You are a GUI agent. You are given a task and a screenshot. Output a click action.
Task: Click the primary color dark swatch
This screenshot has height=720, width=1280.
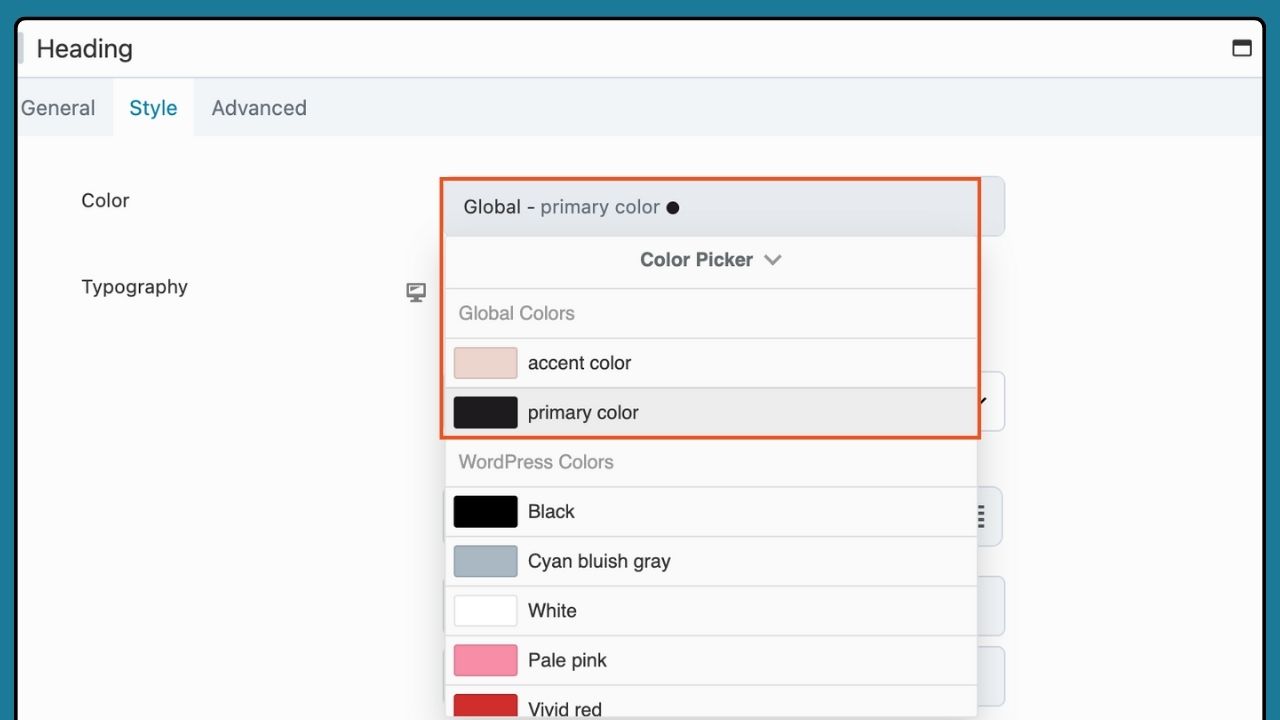tap(485, 412)
